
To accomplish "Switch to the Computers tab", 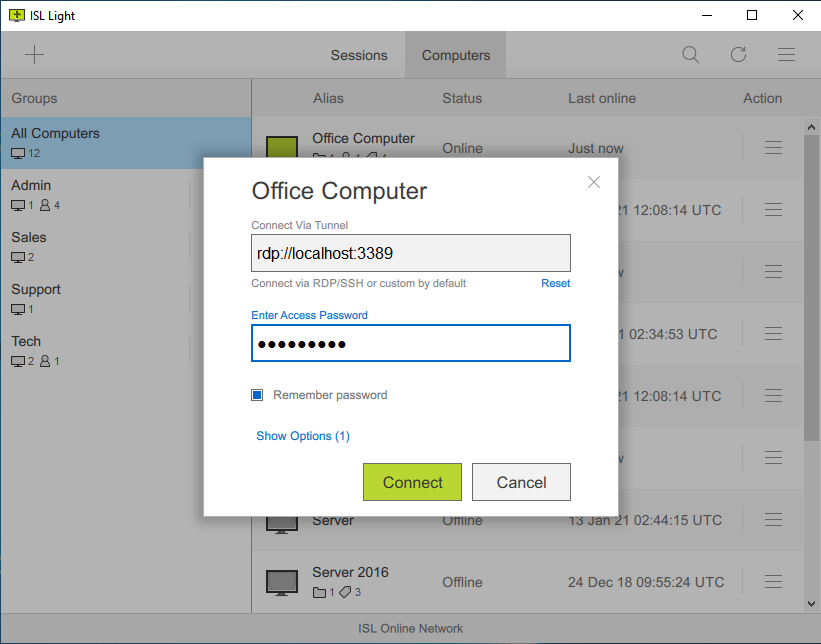I will 455,55.
